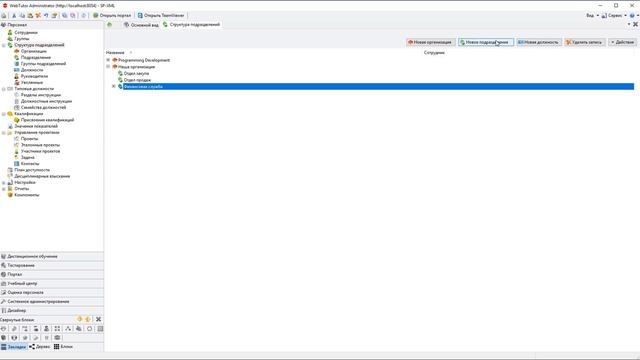Open Группы подразделений in the sidebar
Screen dimensions: 640x360
coord(43,64)
